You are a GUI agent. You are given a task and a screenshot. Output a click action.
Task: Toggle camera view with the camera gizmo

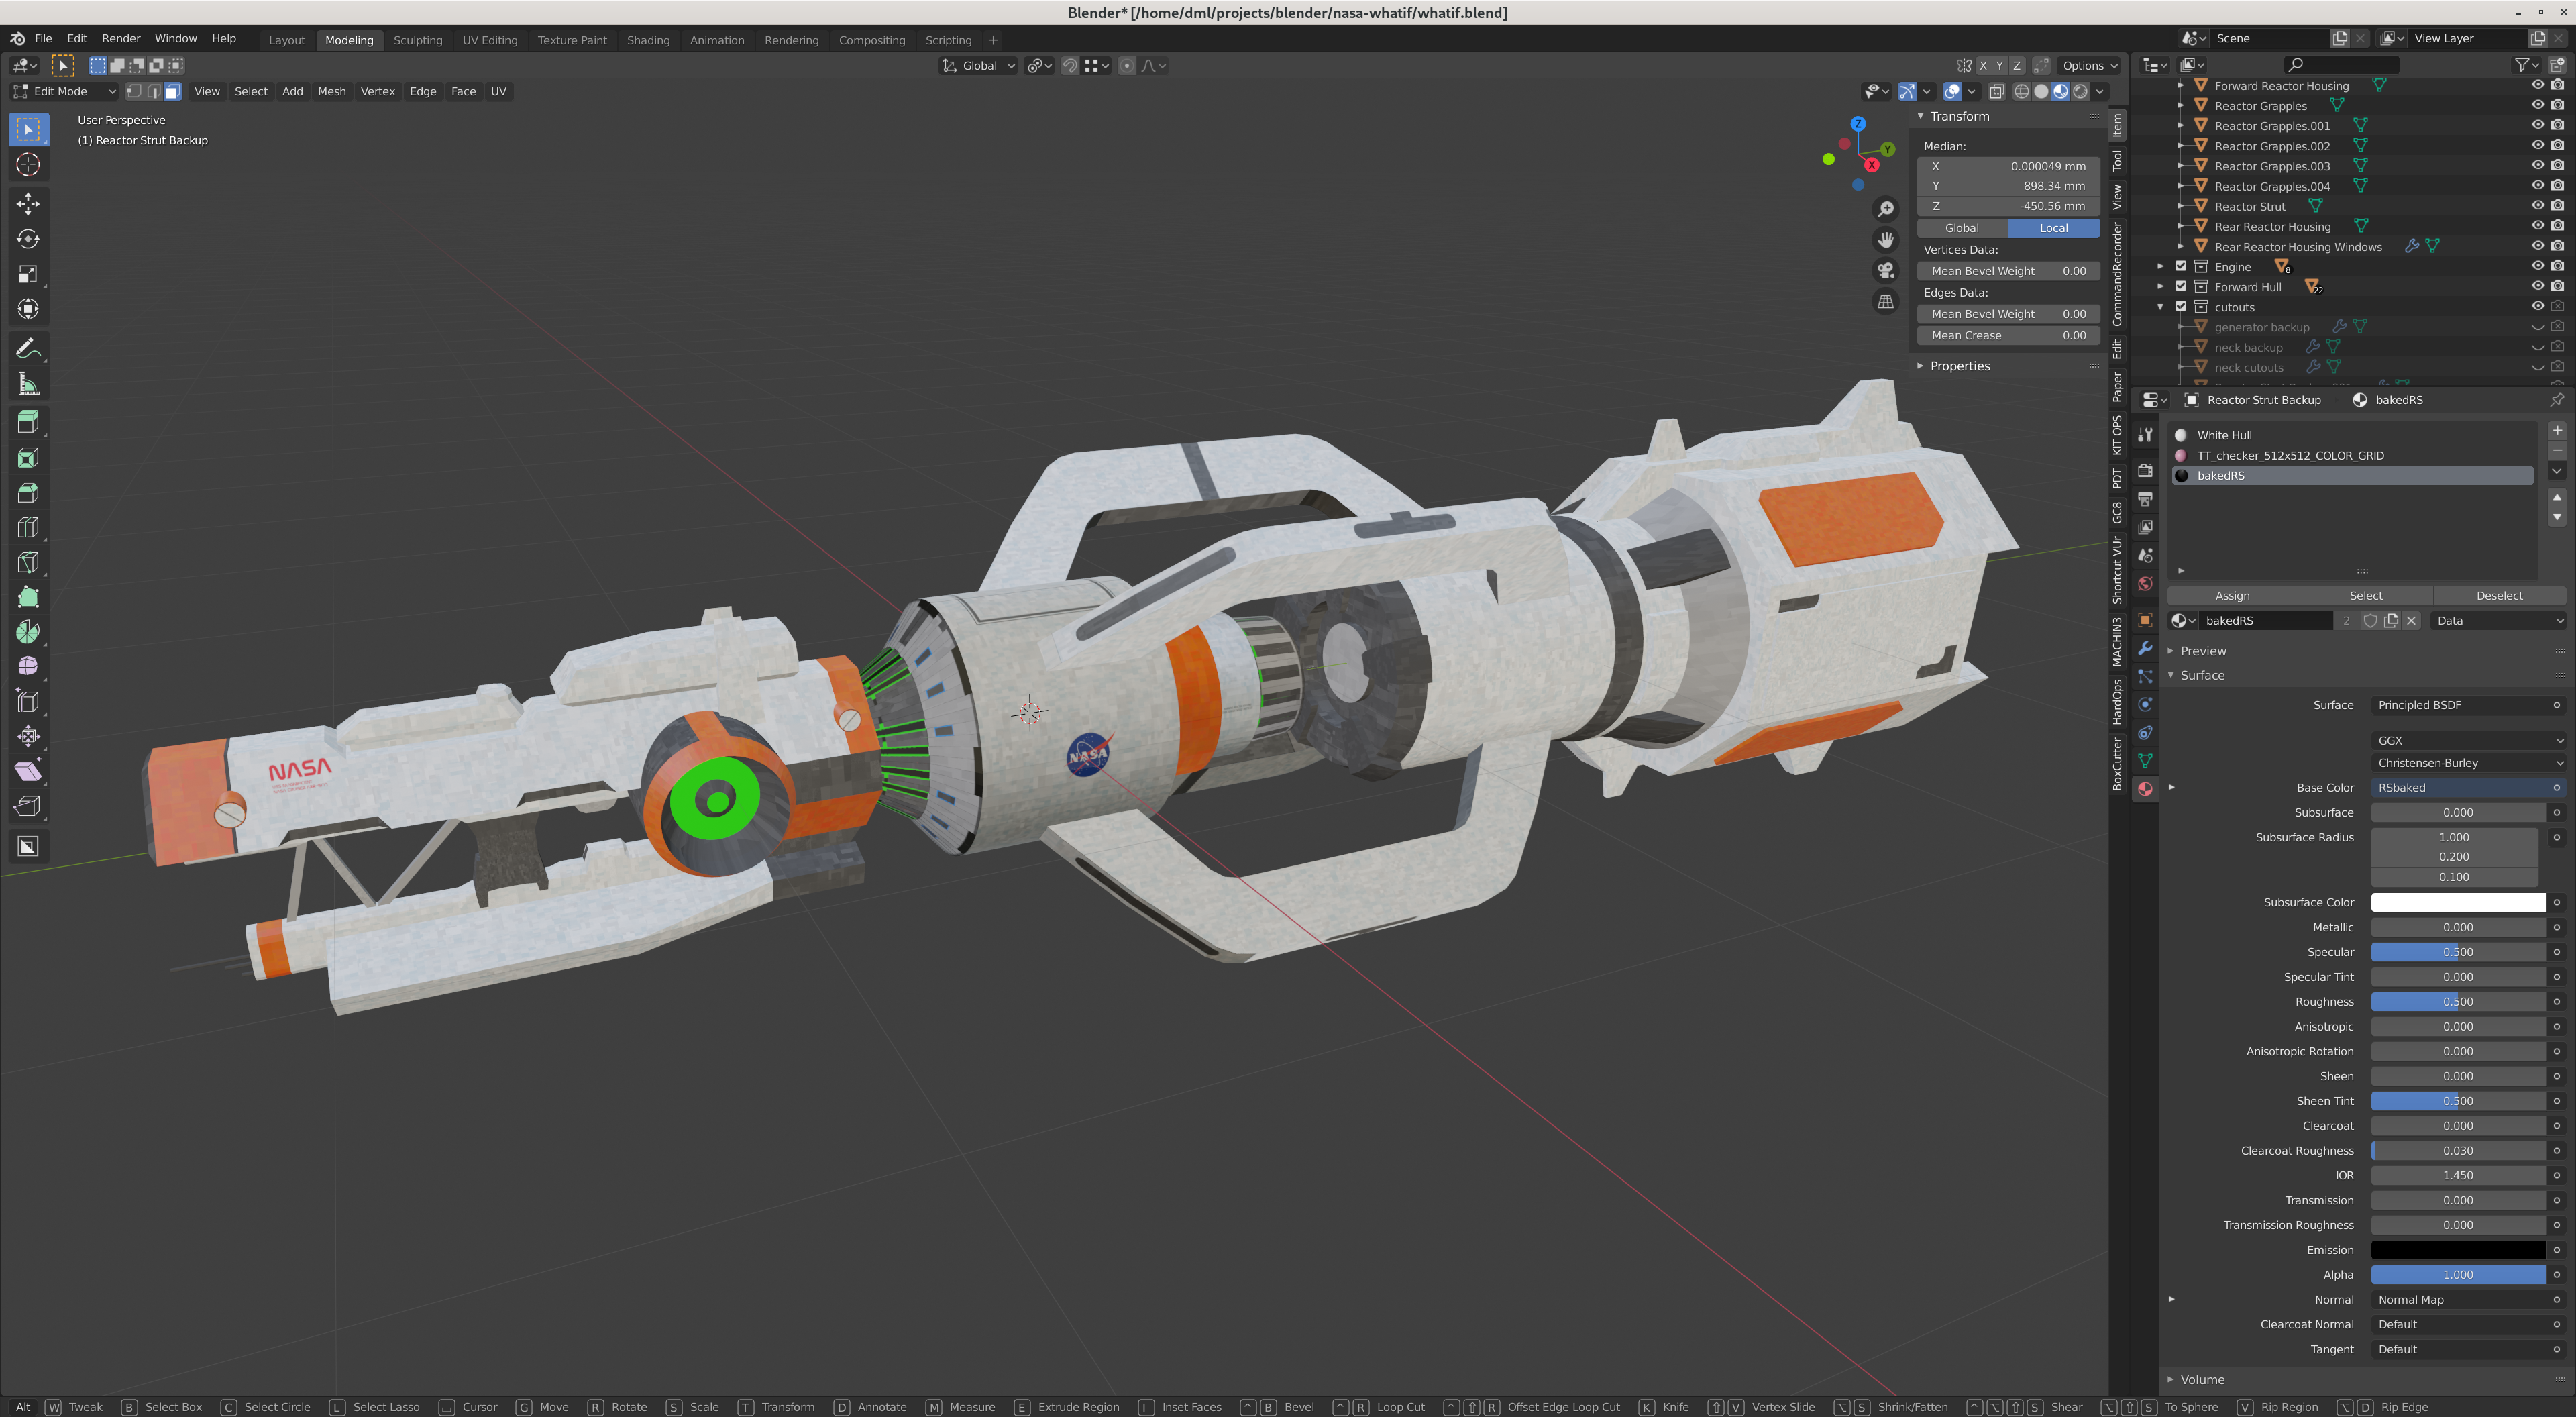(1885, 271)
